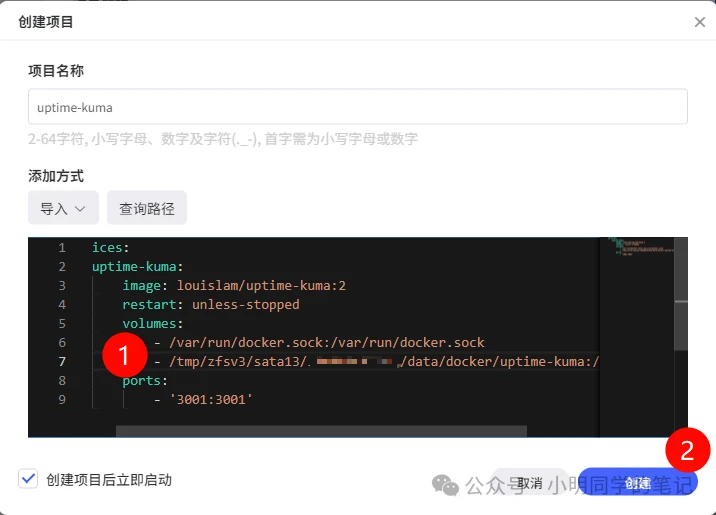Toggle 创建项目后立即启动 checkbox
Screen dimensions: 716x515
[28, 479]
